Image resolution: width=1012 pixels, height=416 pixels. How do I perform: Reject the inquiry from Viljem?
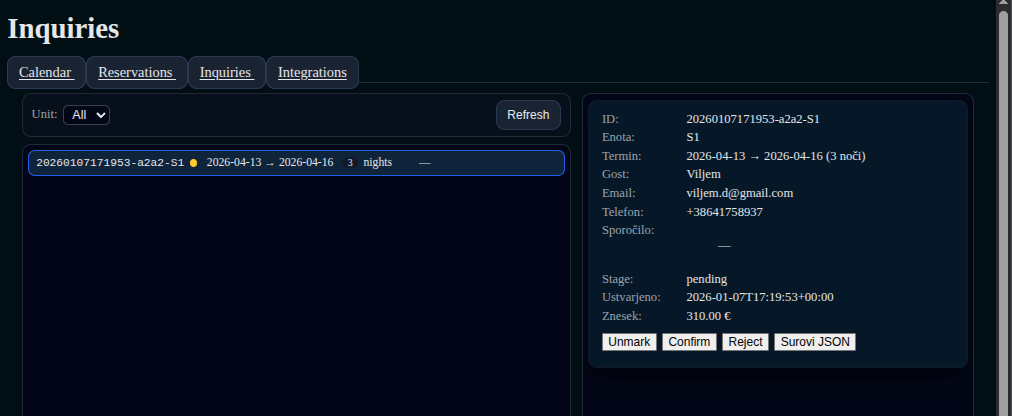point(745,342)
